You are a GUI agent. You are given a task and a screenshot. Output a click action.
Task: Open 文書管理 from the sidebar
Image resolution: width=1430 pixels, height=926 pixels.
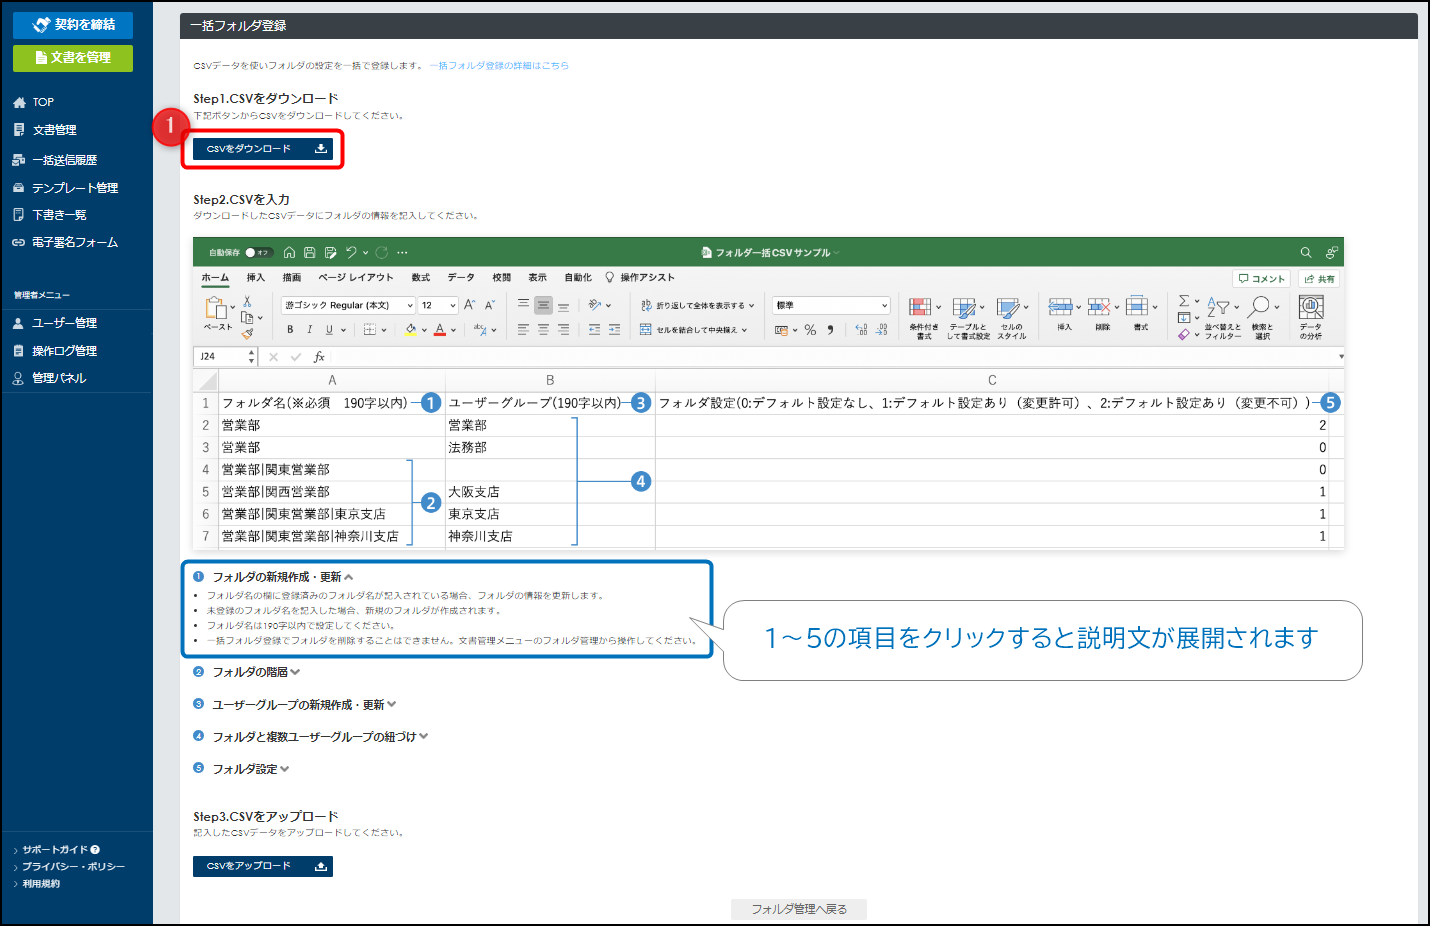point(45,130)
